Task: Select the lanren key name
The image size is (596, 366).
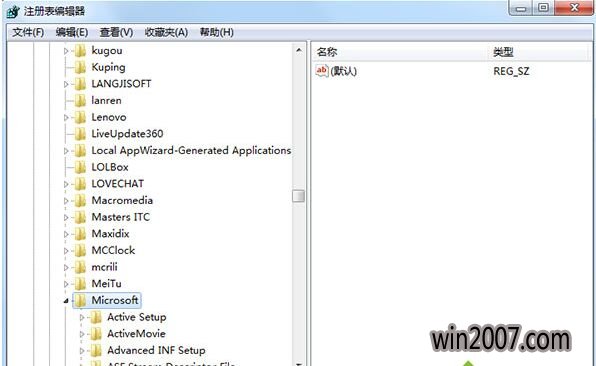Action: click(x=106, y=101)
